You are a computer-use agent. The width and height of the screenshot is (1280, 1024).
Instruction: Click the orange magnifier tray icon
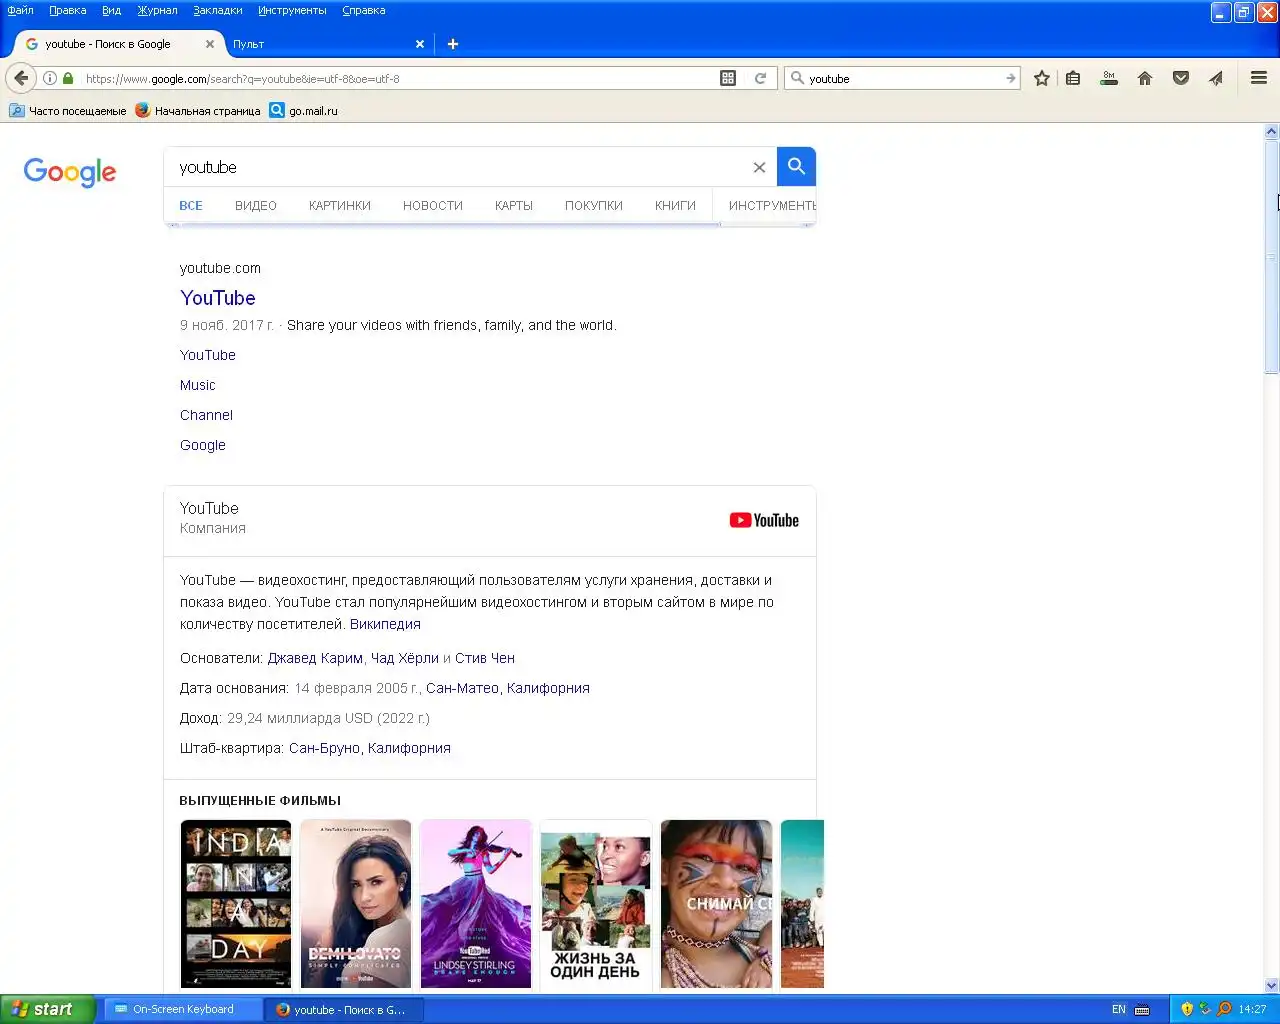coord(1224,1009)
